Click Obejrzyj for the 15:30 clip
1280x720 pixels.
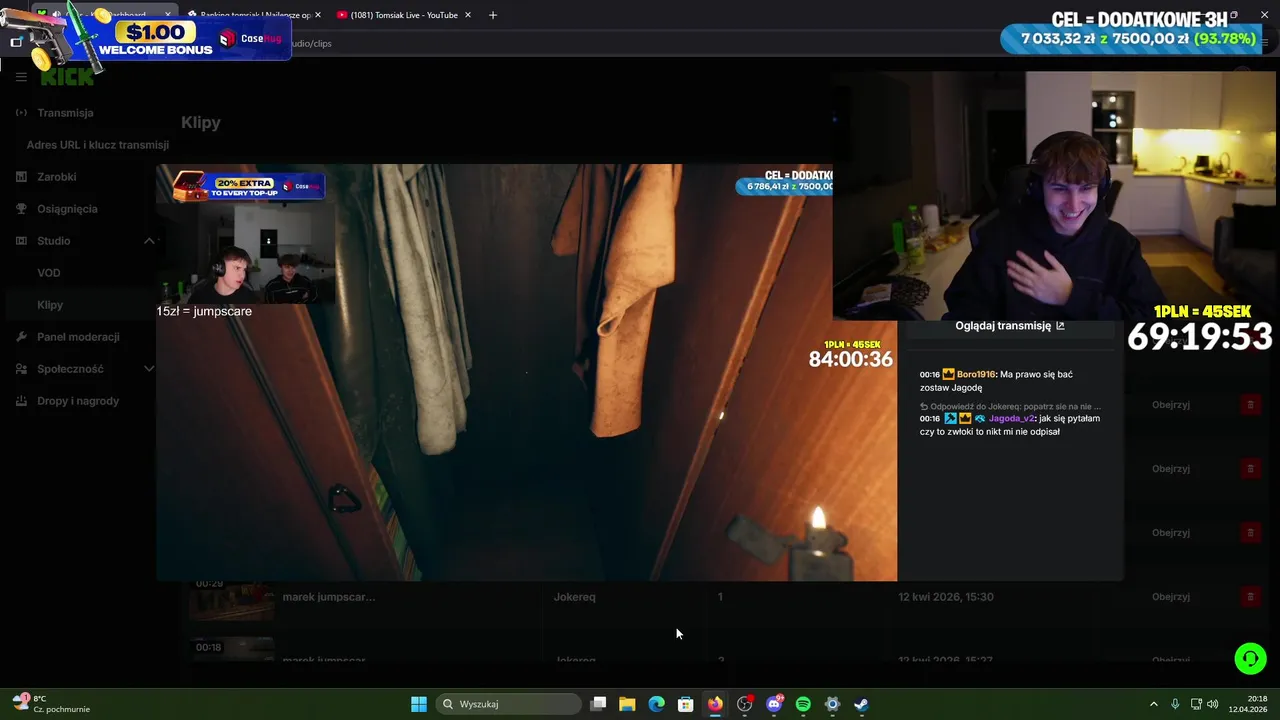1170,597
